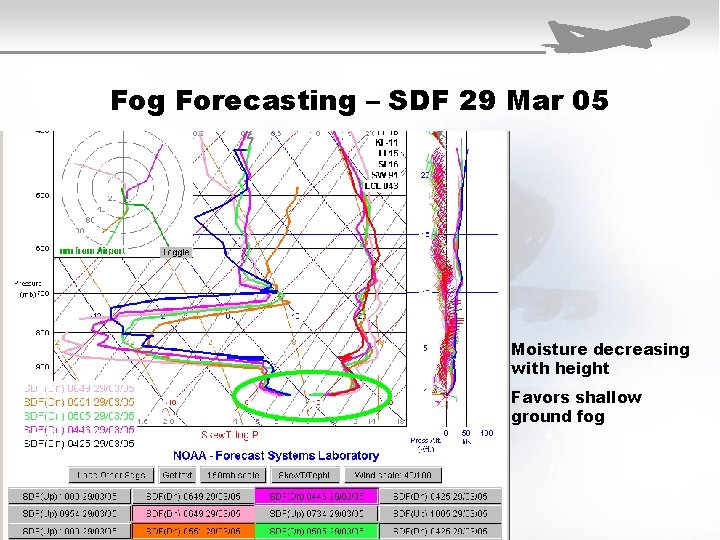
Task: Select the green SDF(Dn) 0505 sounding button
Action: click(316, 531)
